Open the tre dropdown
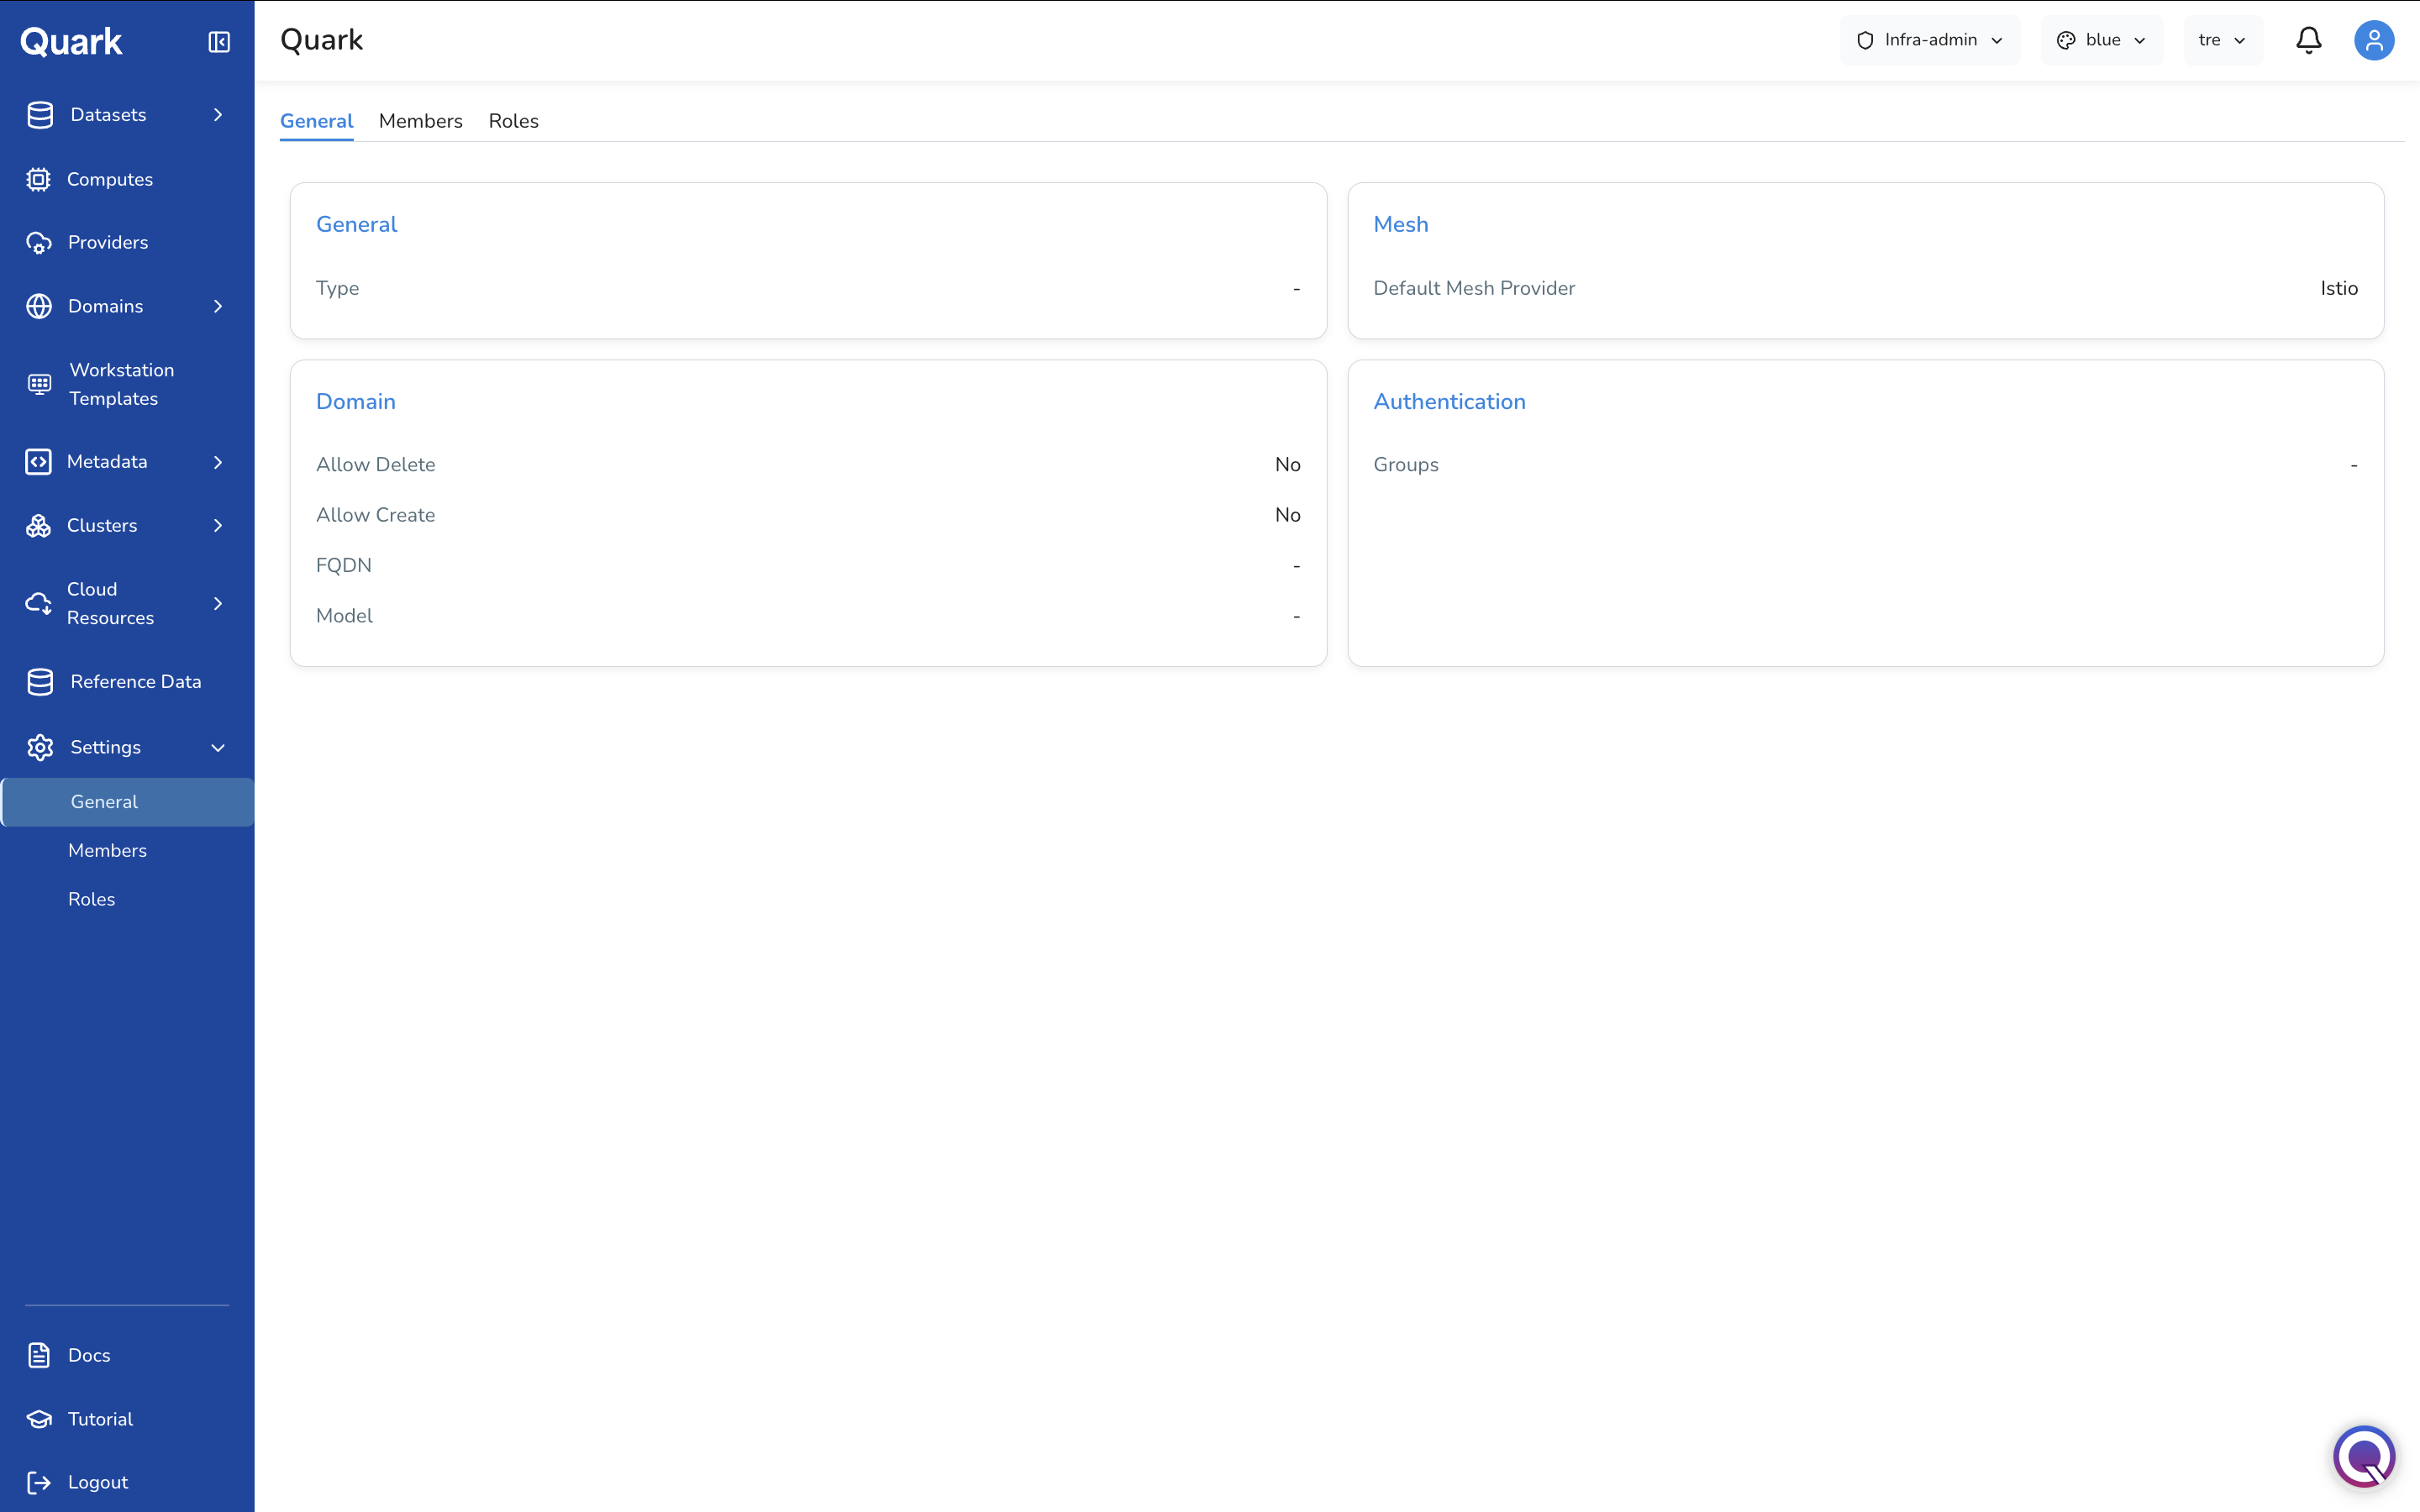Viewport: 2420px width, 1512px height. click(2223, 40)
